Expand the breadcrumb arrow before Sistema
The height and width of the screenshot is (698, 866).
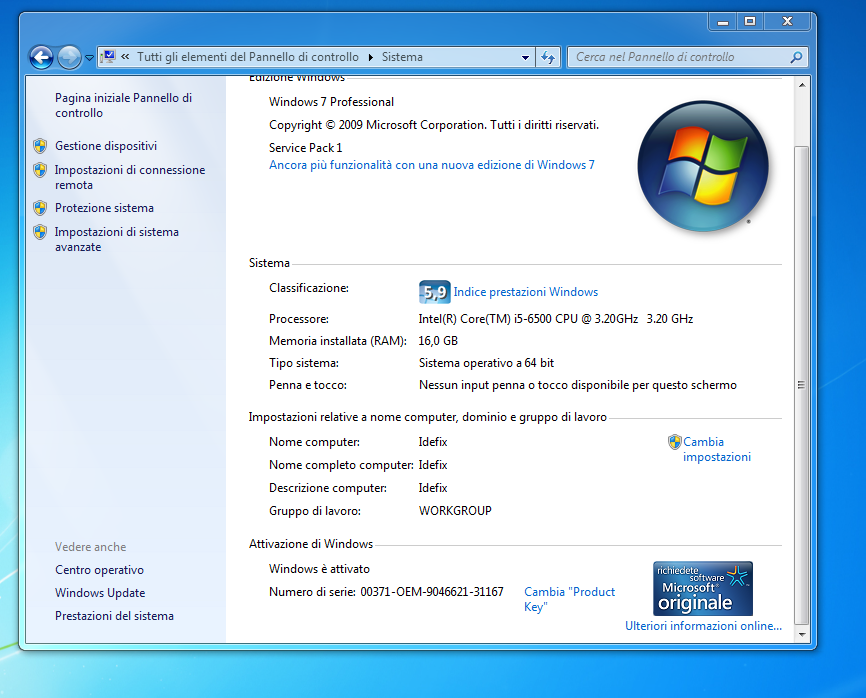coord(371,58)
